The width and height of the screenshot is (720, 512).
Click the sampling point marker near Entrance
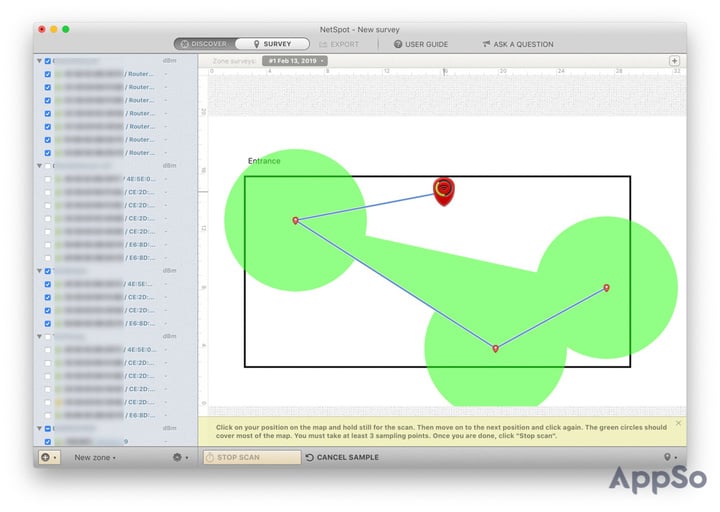tap(296, 220)
